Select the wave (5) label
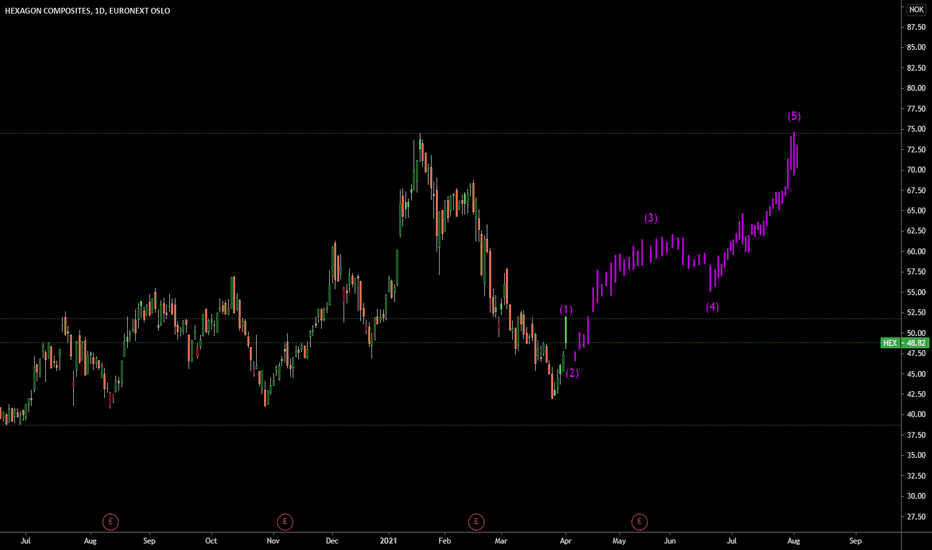 point(794,116)
